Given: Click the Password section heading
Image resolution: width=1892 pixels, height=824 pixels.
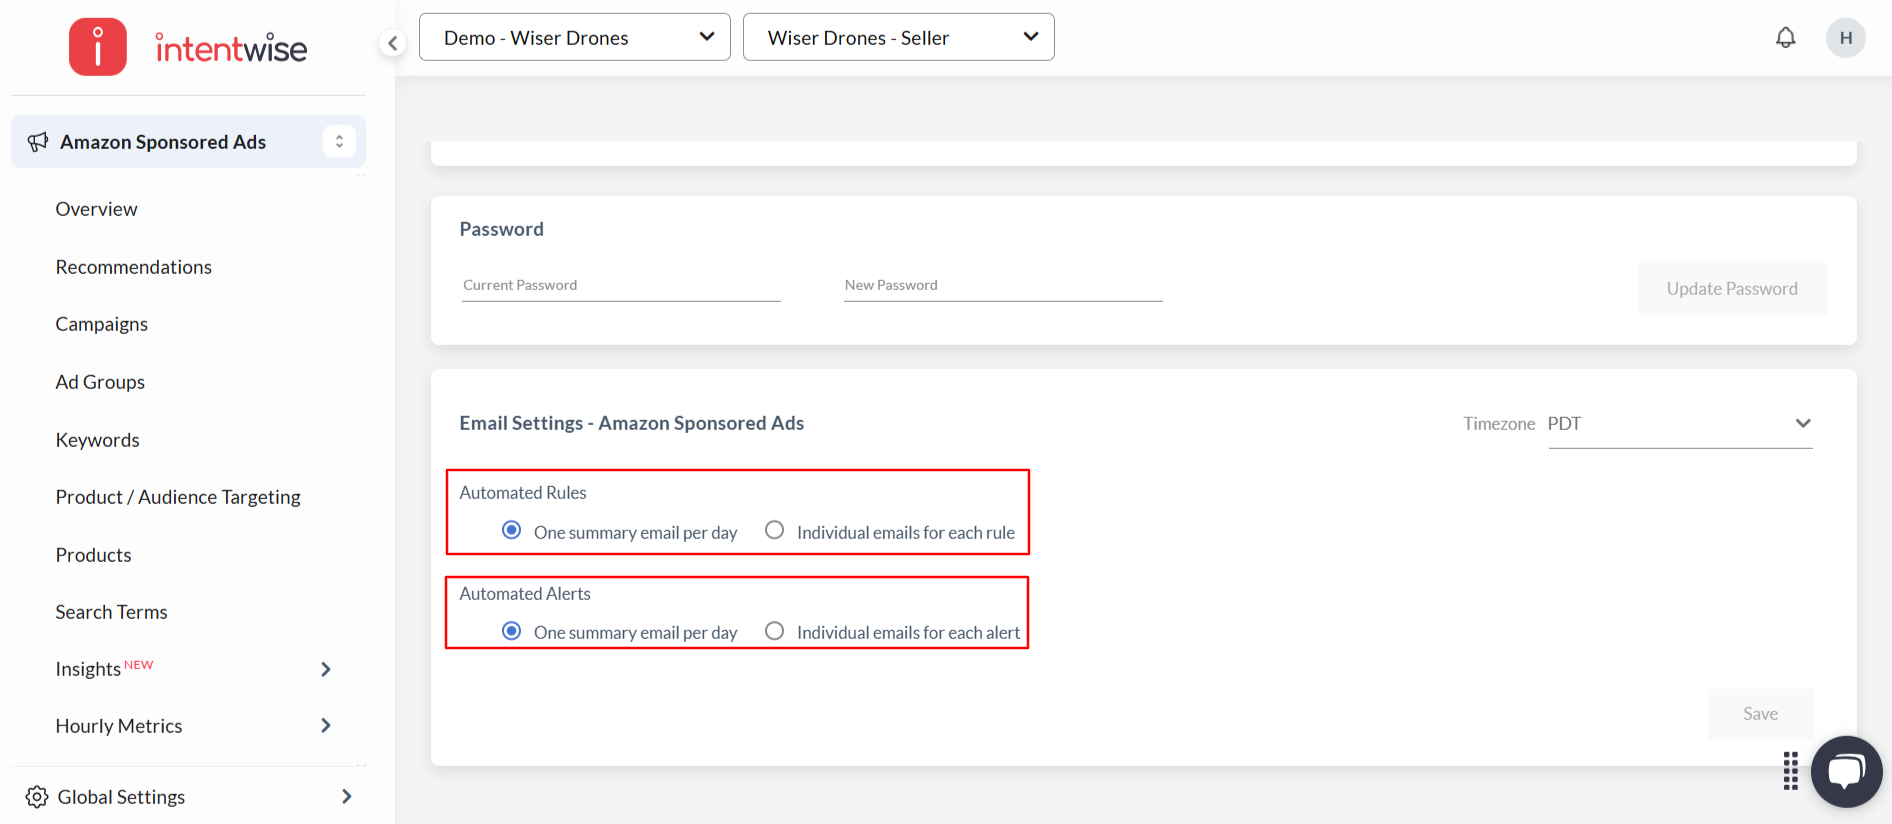Looking at the screenshot, I should pyautogui.click(x=502, y=229).
